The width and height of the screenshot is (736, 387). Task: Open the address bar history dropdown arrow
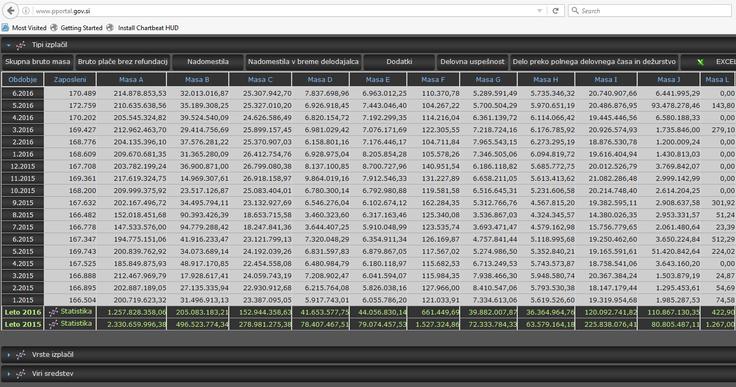pos(540,11)
